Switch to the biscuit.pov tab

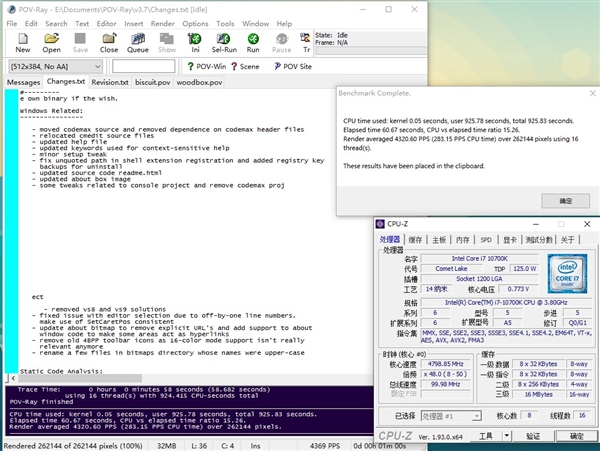pyautogui.click(x=153, y=82)
